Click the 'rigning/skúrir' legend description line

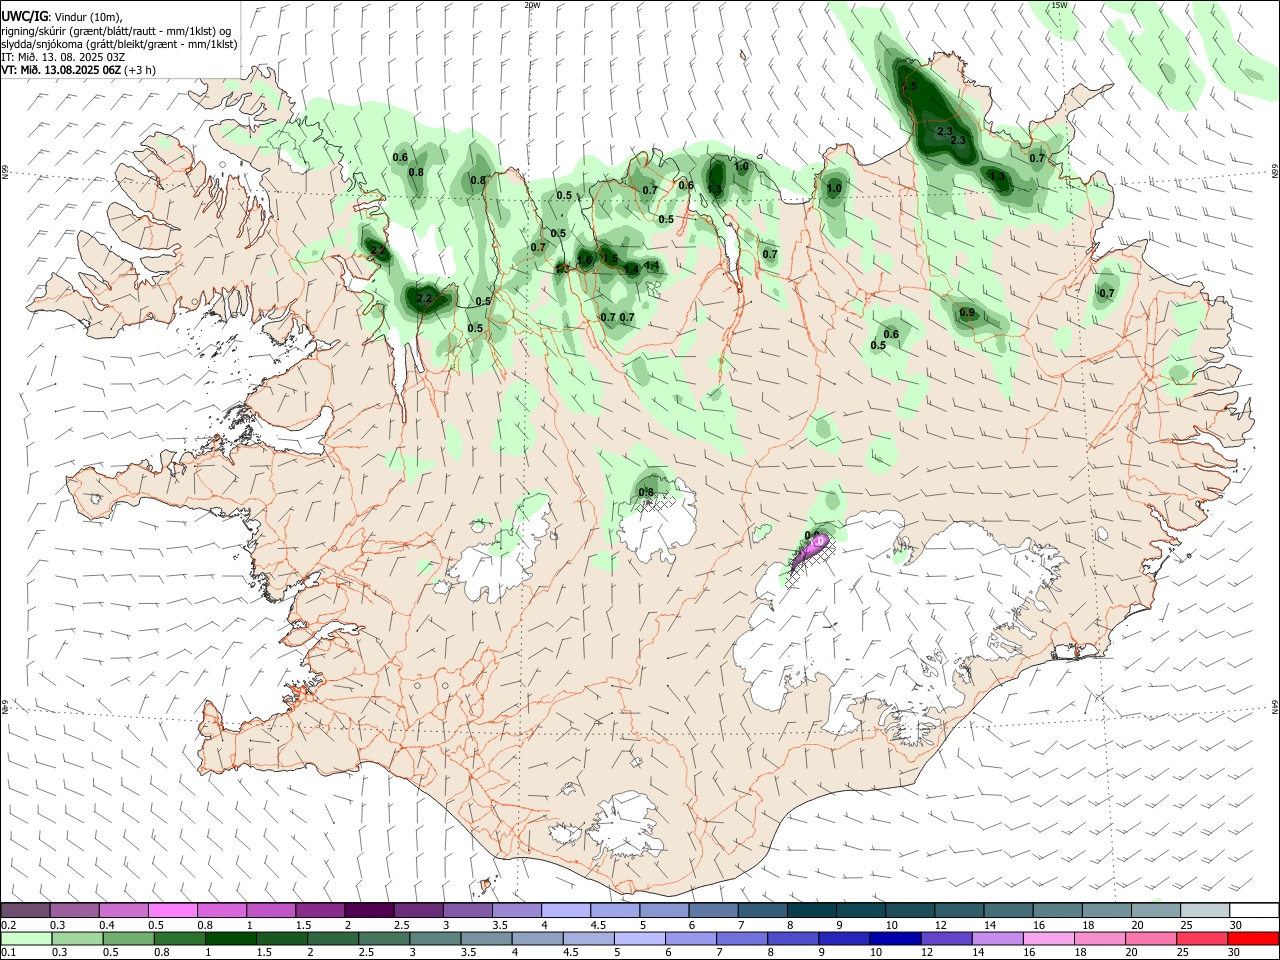116,30
